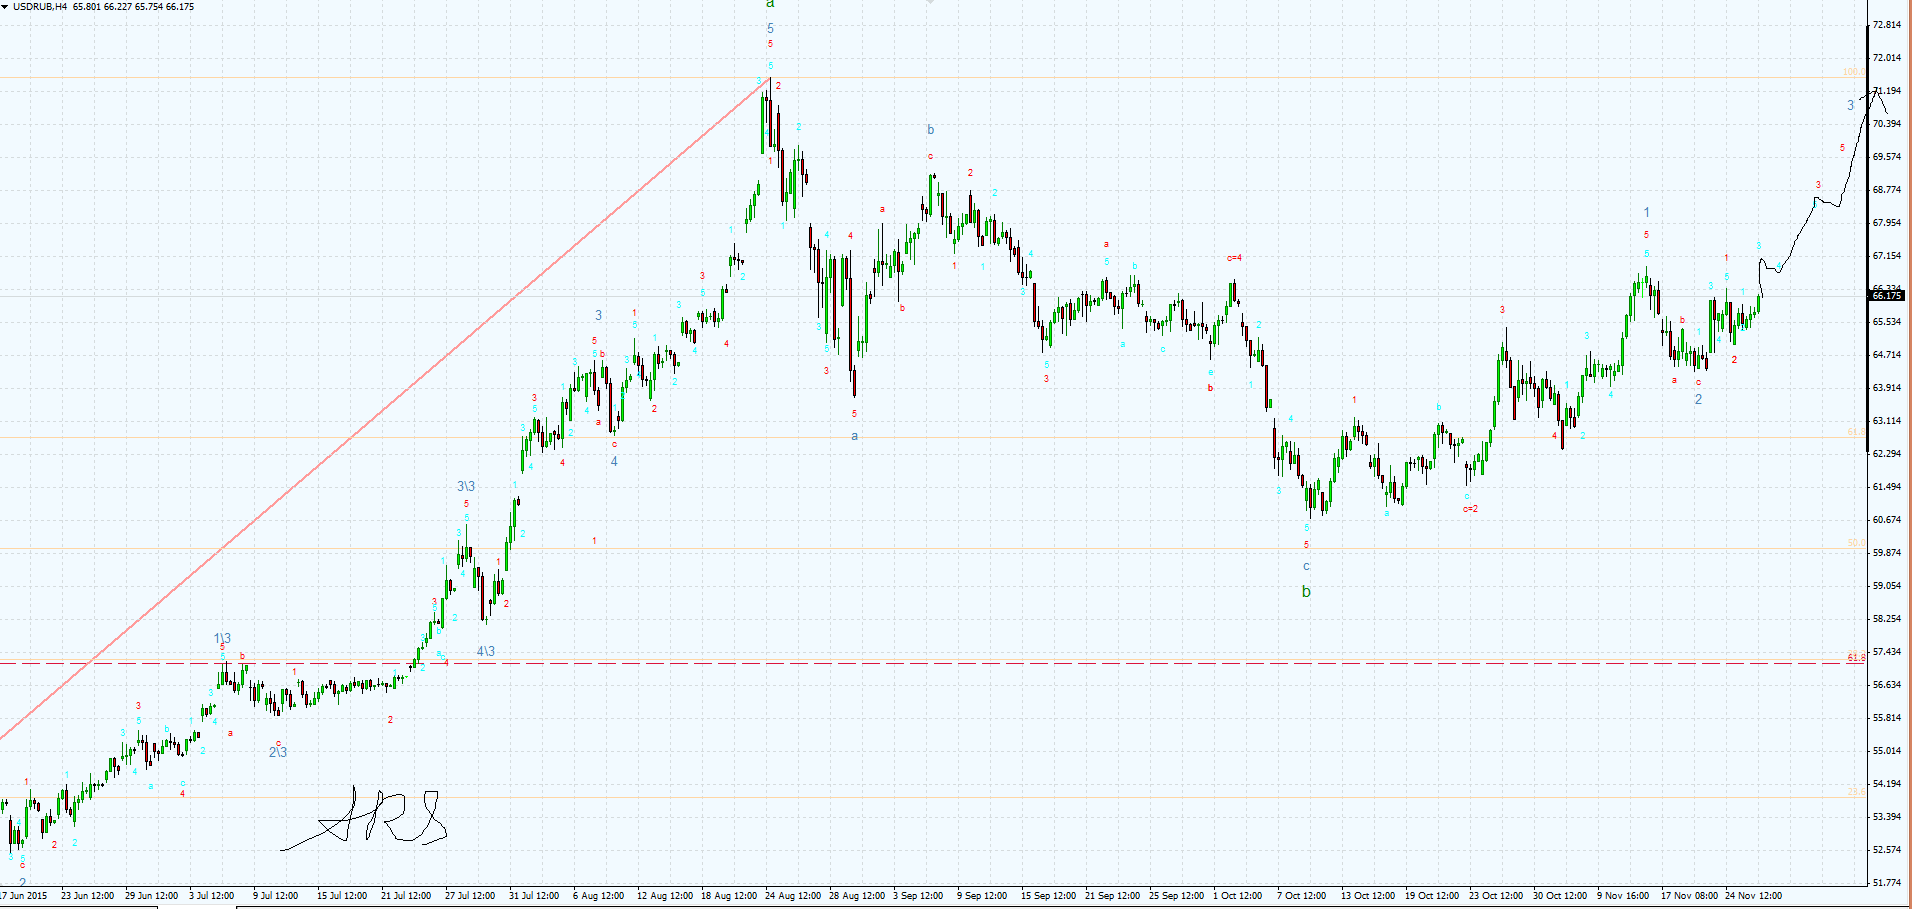Click the 72.814 price axis label
1912x909 pixels.
[x=1887, y=25]
